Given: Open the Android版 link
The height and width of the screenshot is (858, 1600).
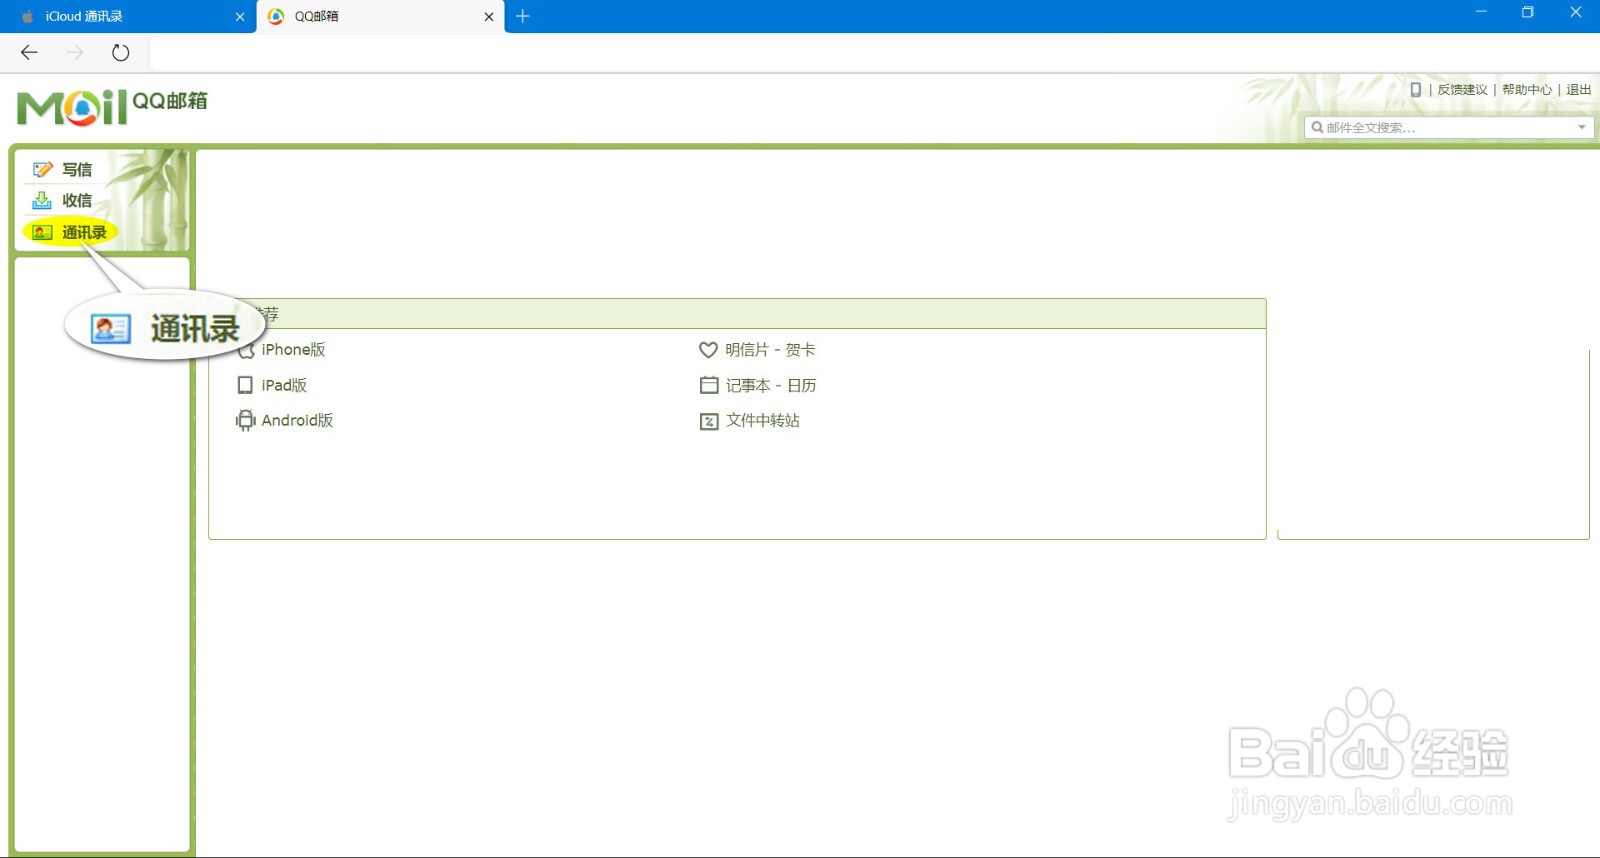Looking at the screenshot, I should click(297, 420).
